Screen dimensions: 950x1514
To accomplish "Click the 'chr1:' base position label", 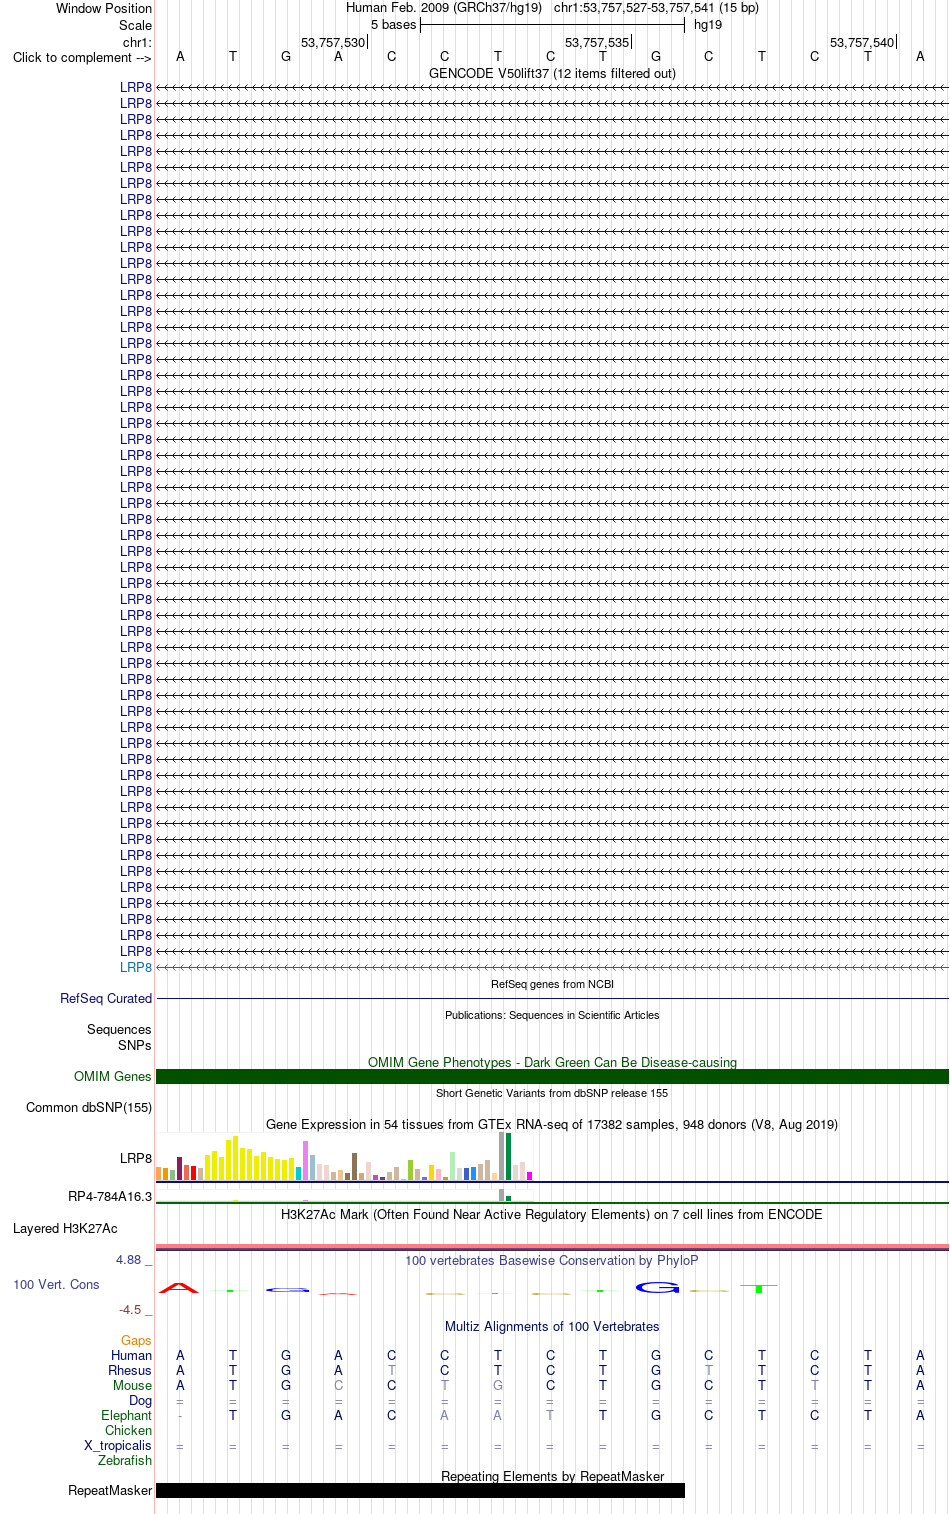I will point(137,42).
